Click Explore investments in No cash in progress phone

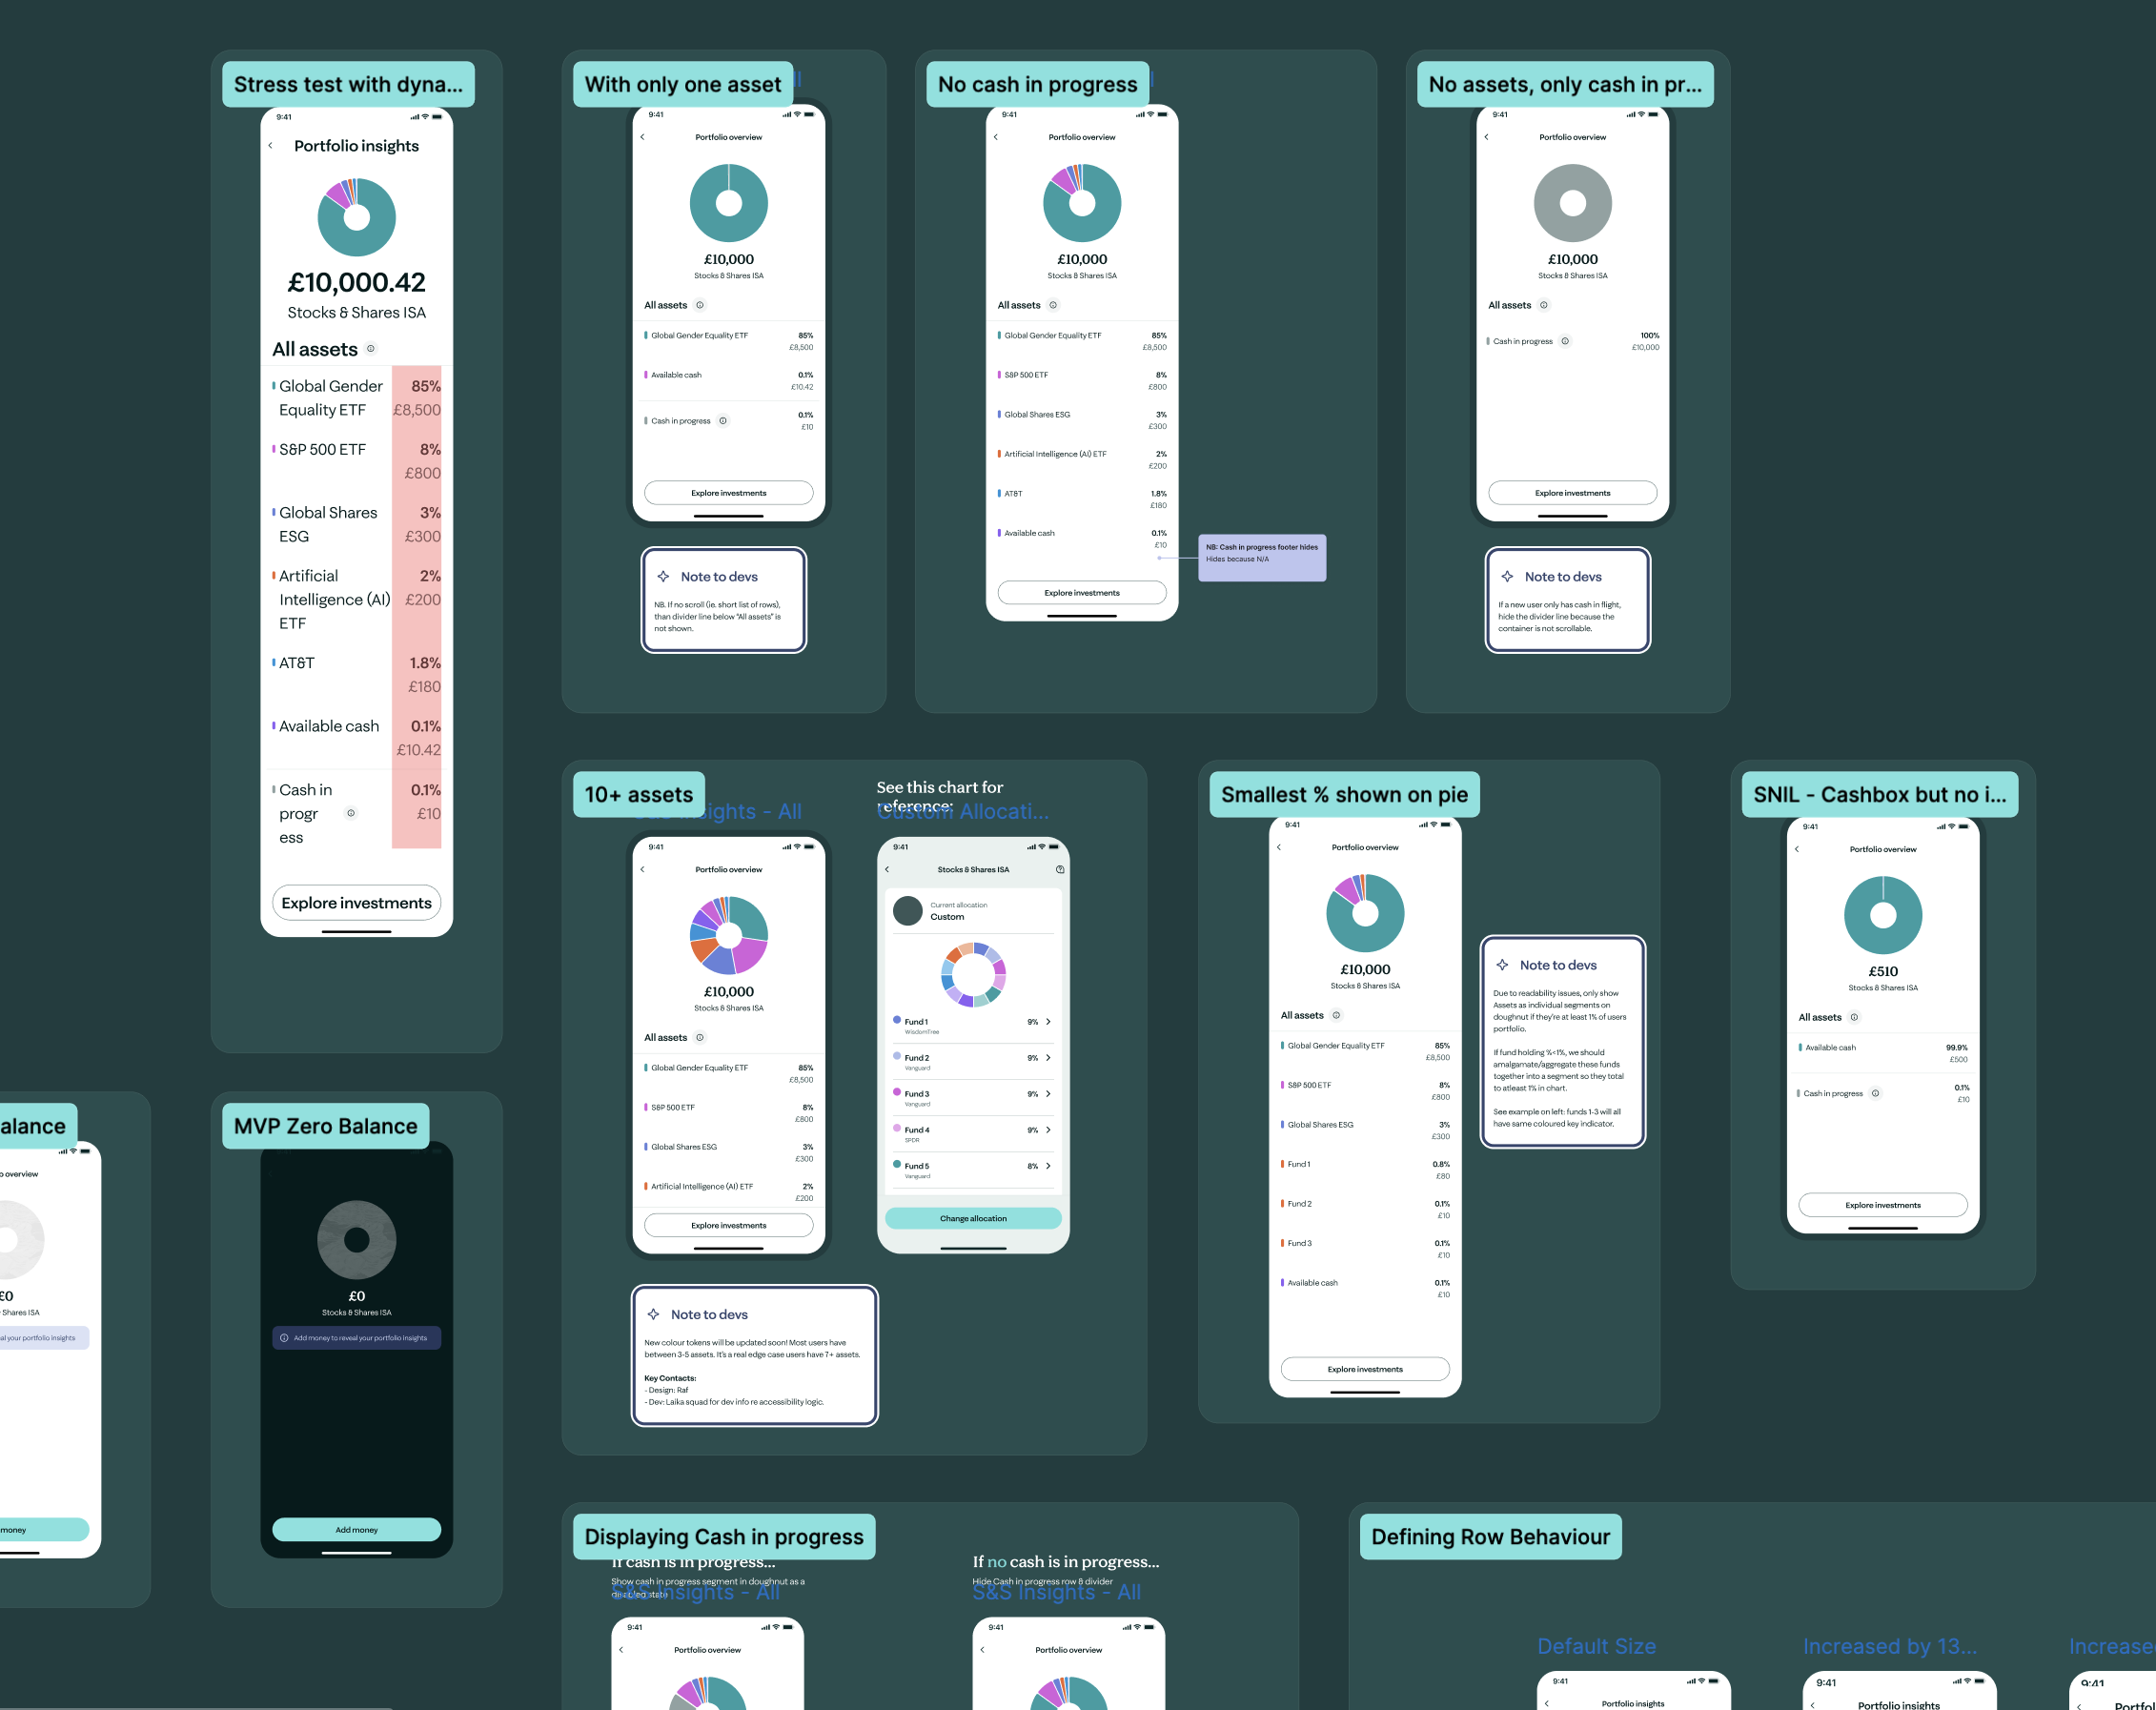click(x=1082, y=593)
